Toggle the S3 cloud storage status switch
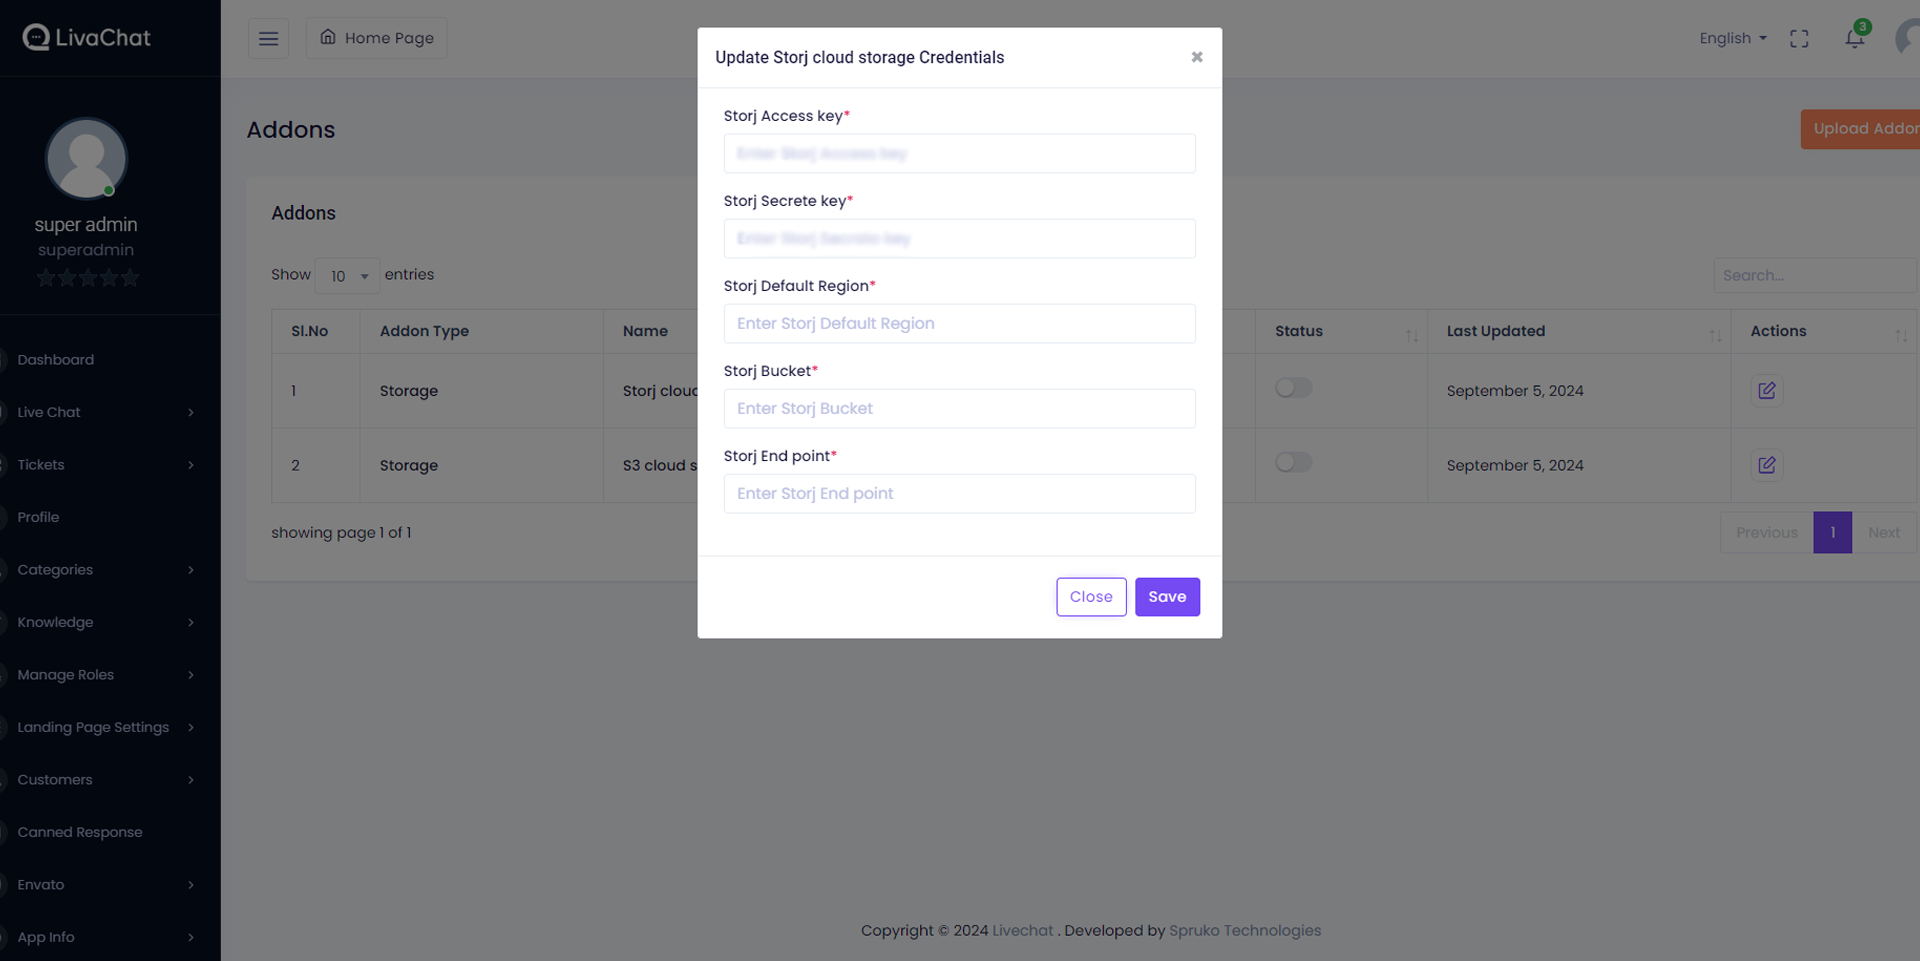Image resolution: width=1920 pixels, height=961 pixels. (1293, 462)
